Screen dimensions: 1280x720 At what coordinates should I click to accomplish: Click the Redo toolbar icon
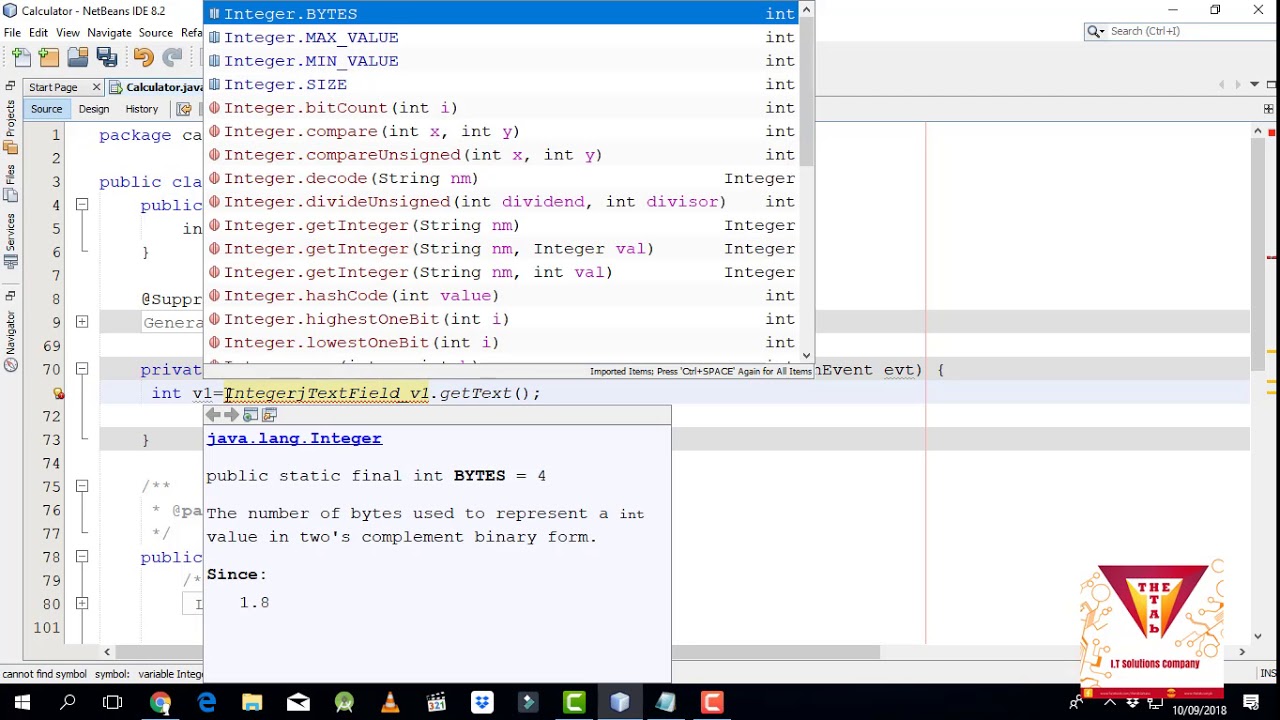tap(172, 58)
